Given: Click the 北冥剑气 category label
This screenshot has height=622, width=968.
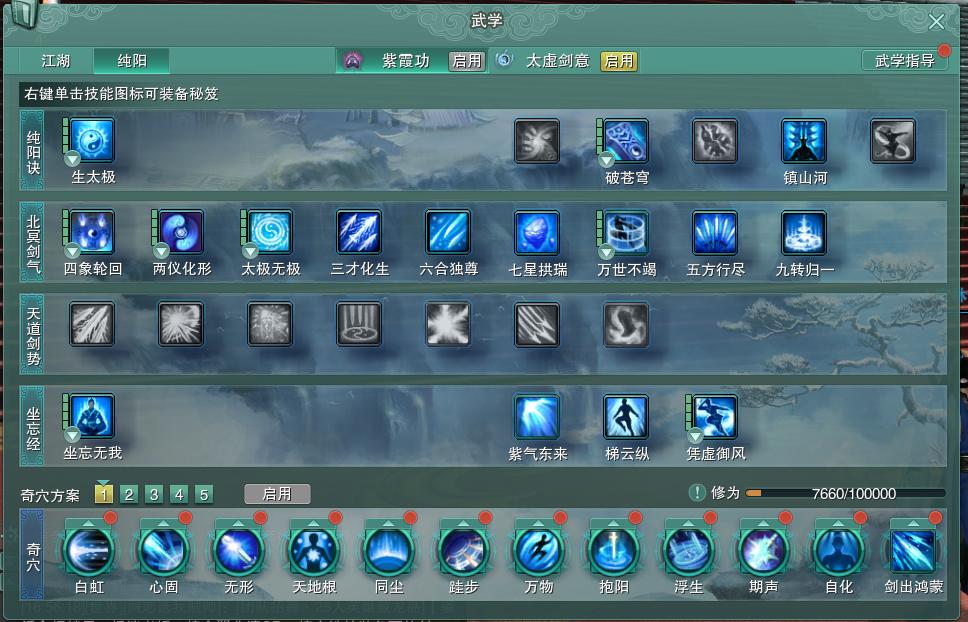Looking at the screenshot, I should [x=33, y=242].
